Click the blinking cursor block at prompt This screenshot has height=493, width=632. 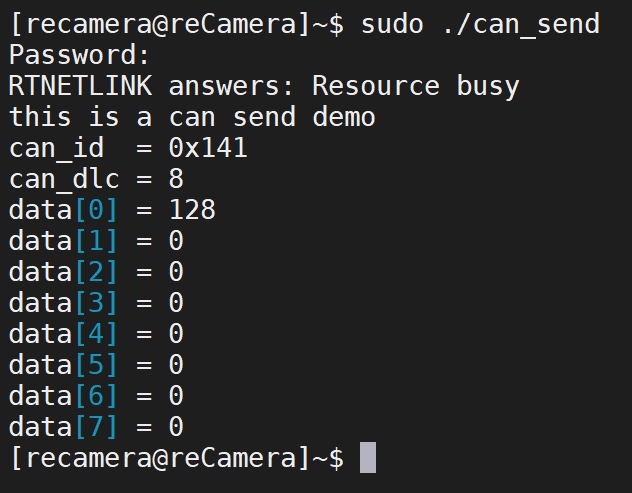pyautogui.click(x=368, y=458)
